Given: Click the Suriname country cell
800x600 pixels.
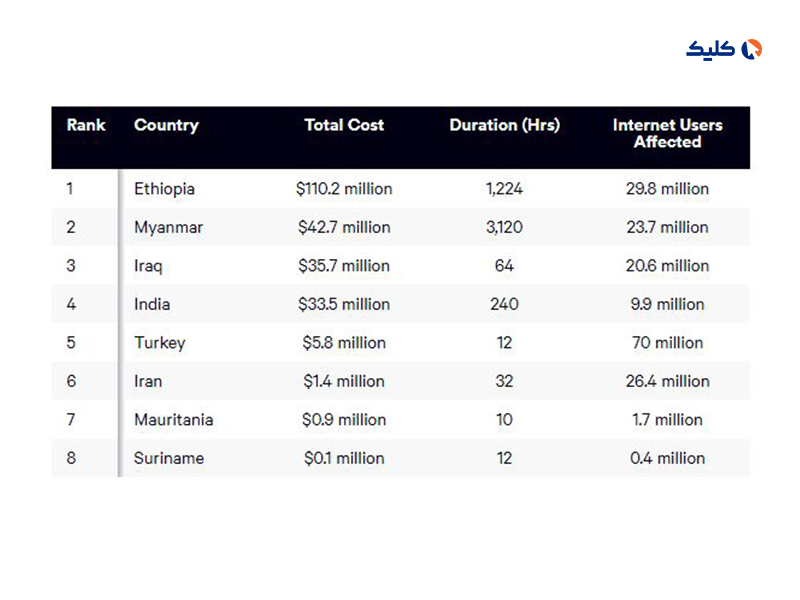Looking at the screenshot, I should 169,458.
